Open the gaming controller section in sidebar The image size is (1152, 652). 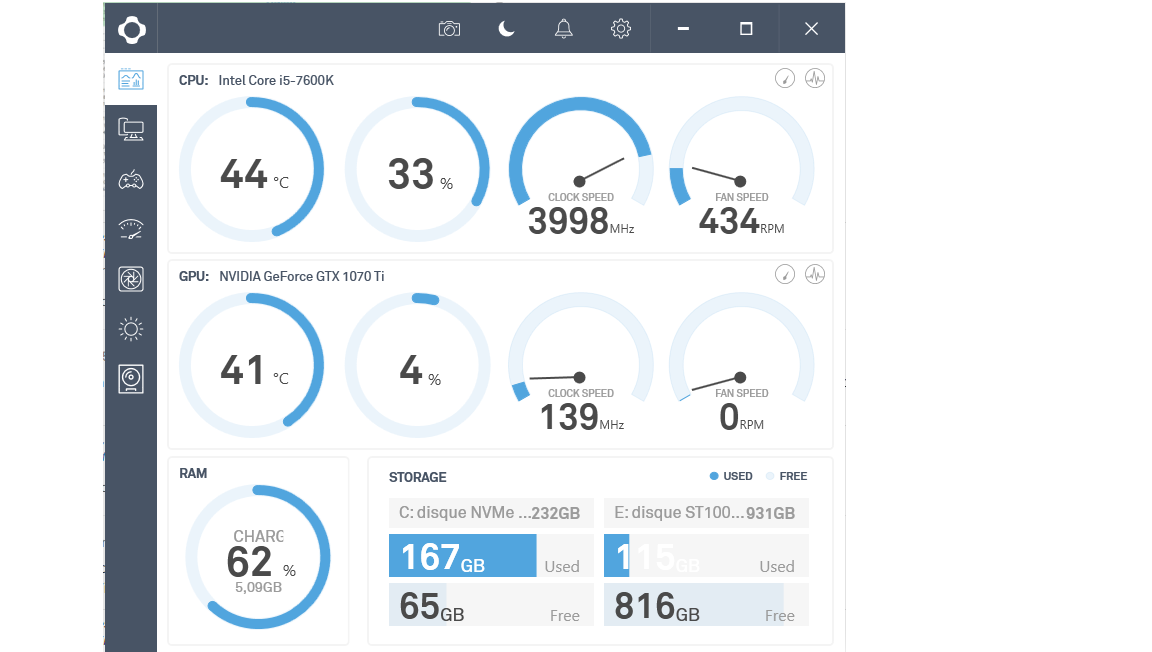tap(131, 180)
